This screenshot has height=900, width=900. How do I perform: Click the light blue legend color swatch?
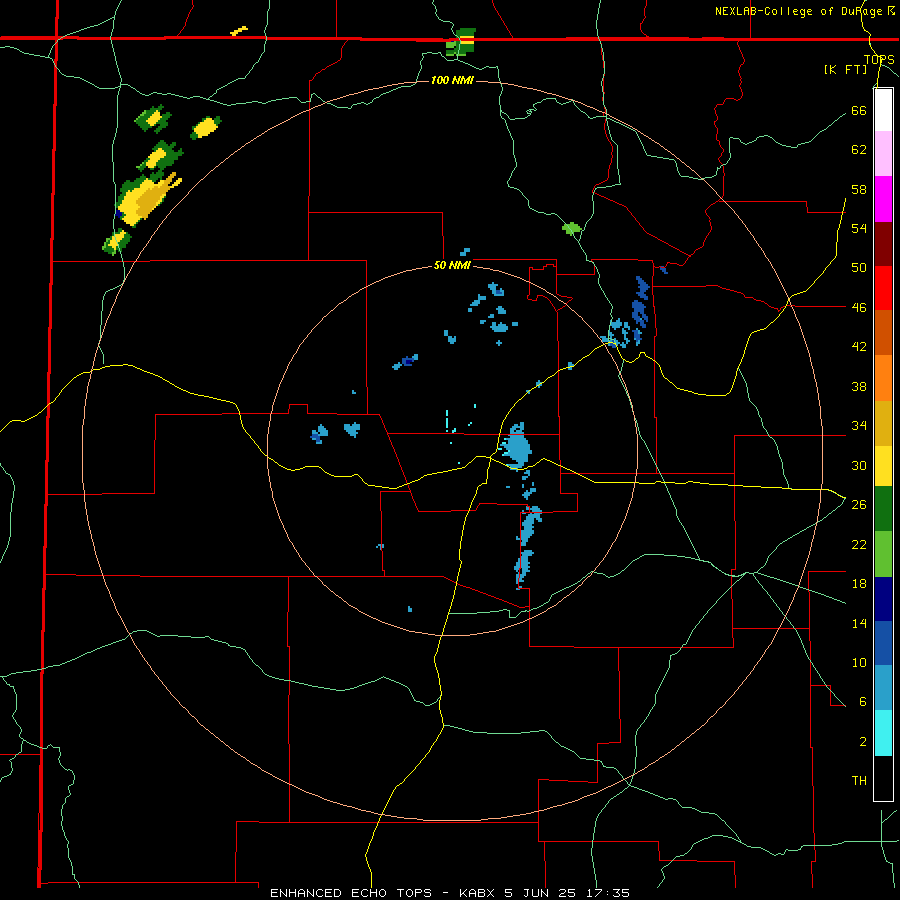pyautogui.click(x=883, y=688)
